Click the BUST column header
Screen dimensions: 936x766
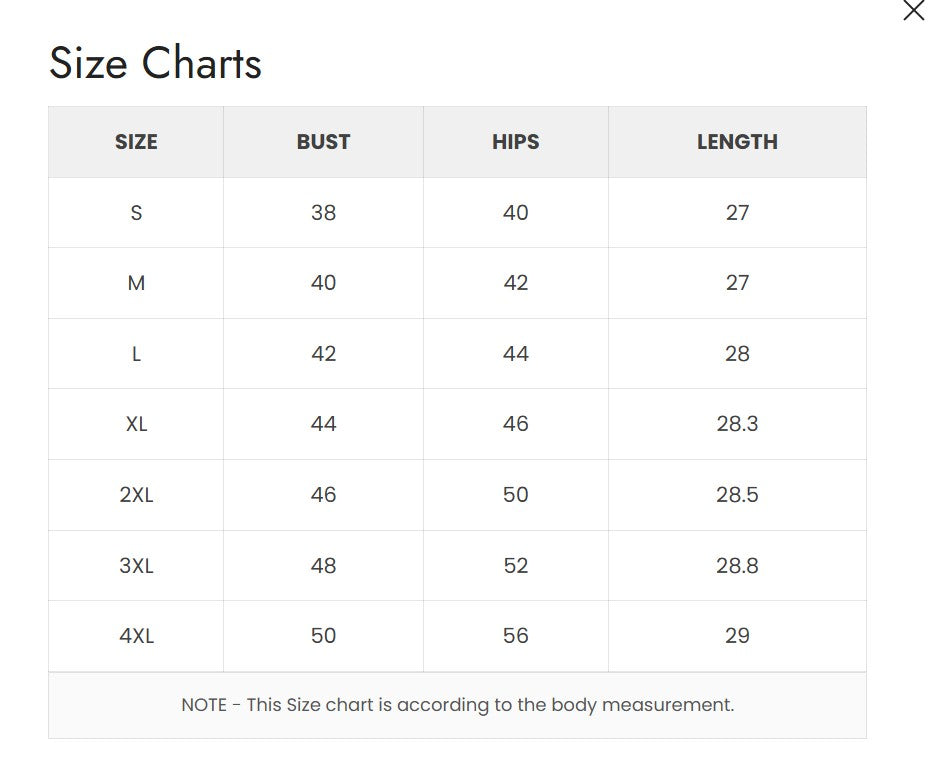323,142
